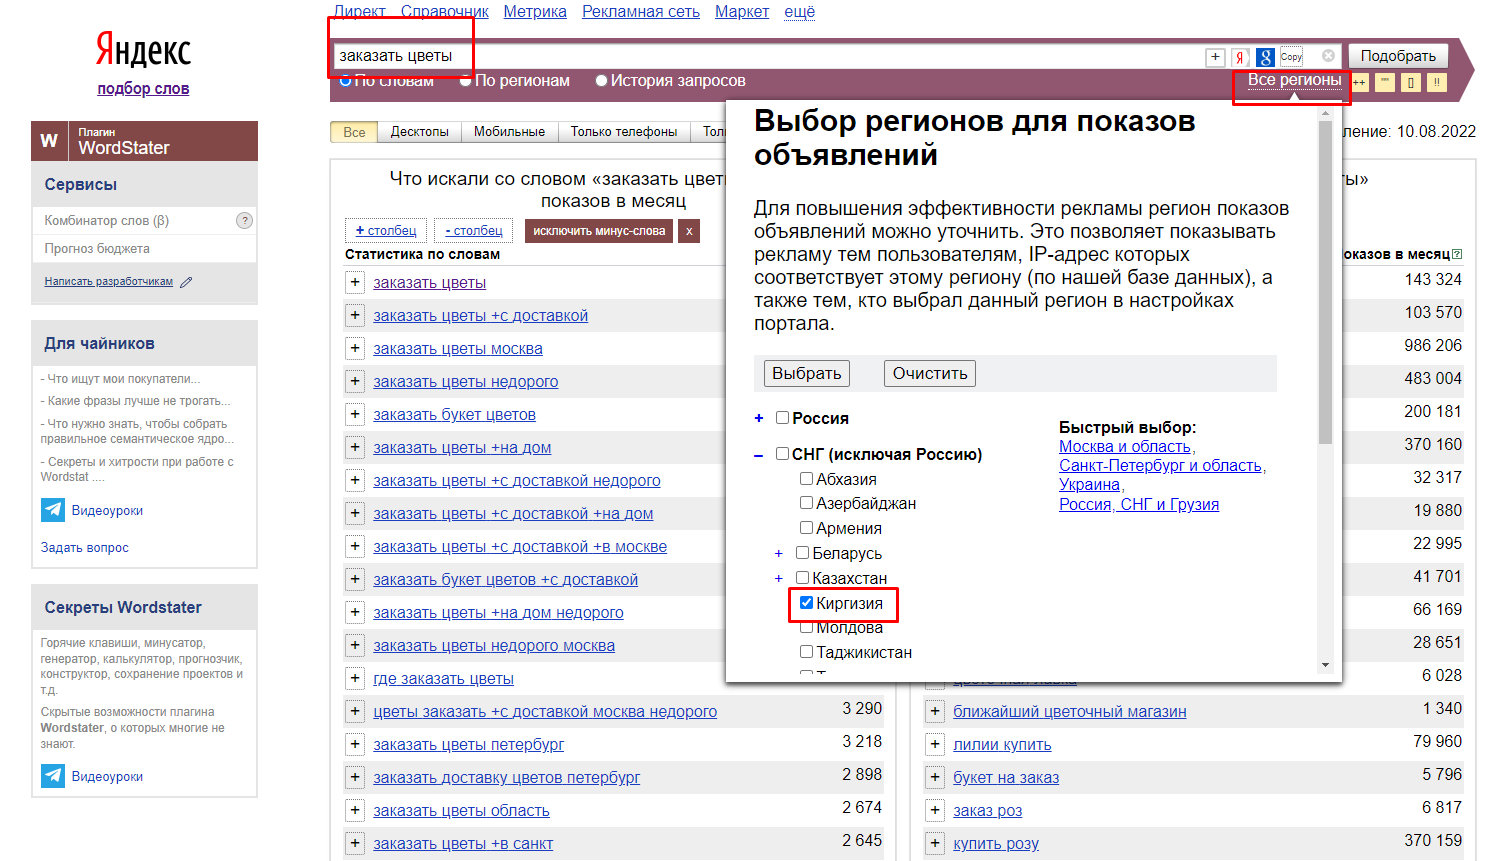Viewport: 1491px width, 861px height.
Task: Click the !! operator button
Action: coord(1437,82)
